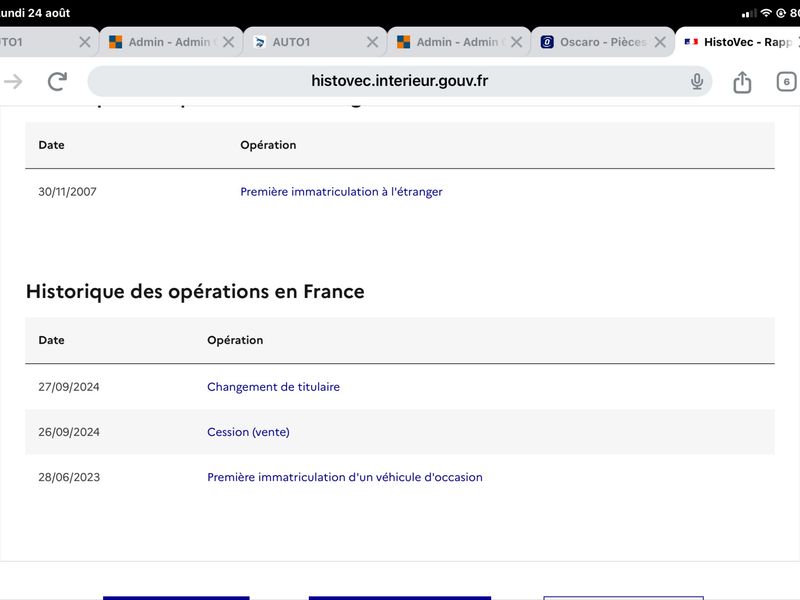Switch to the Oscaro - Pièces tab
Image resolution: width=800 pixels, height=600 pixels.
click(x=603, y=42)
